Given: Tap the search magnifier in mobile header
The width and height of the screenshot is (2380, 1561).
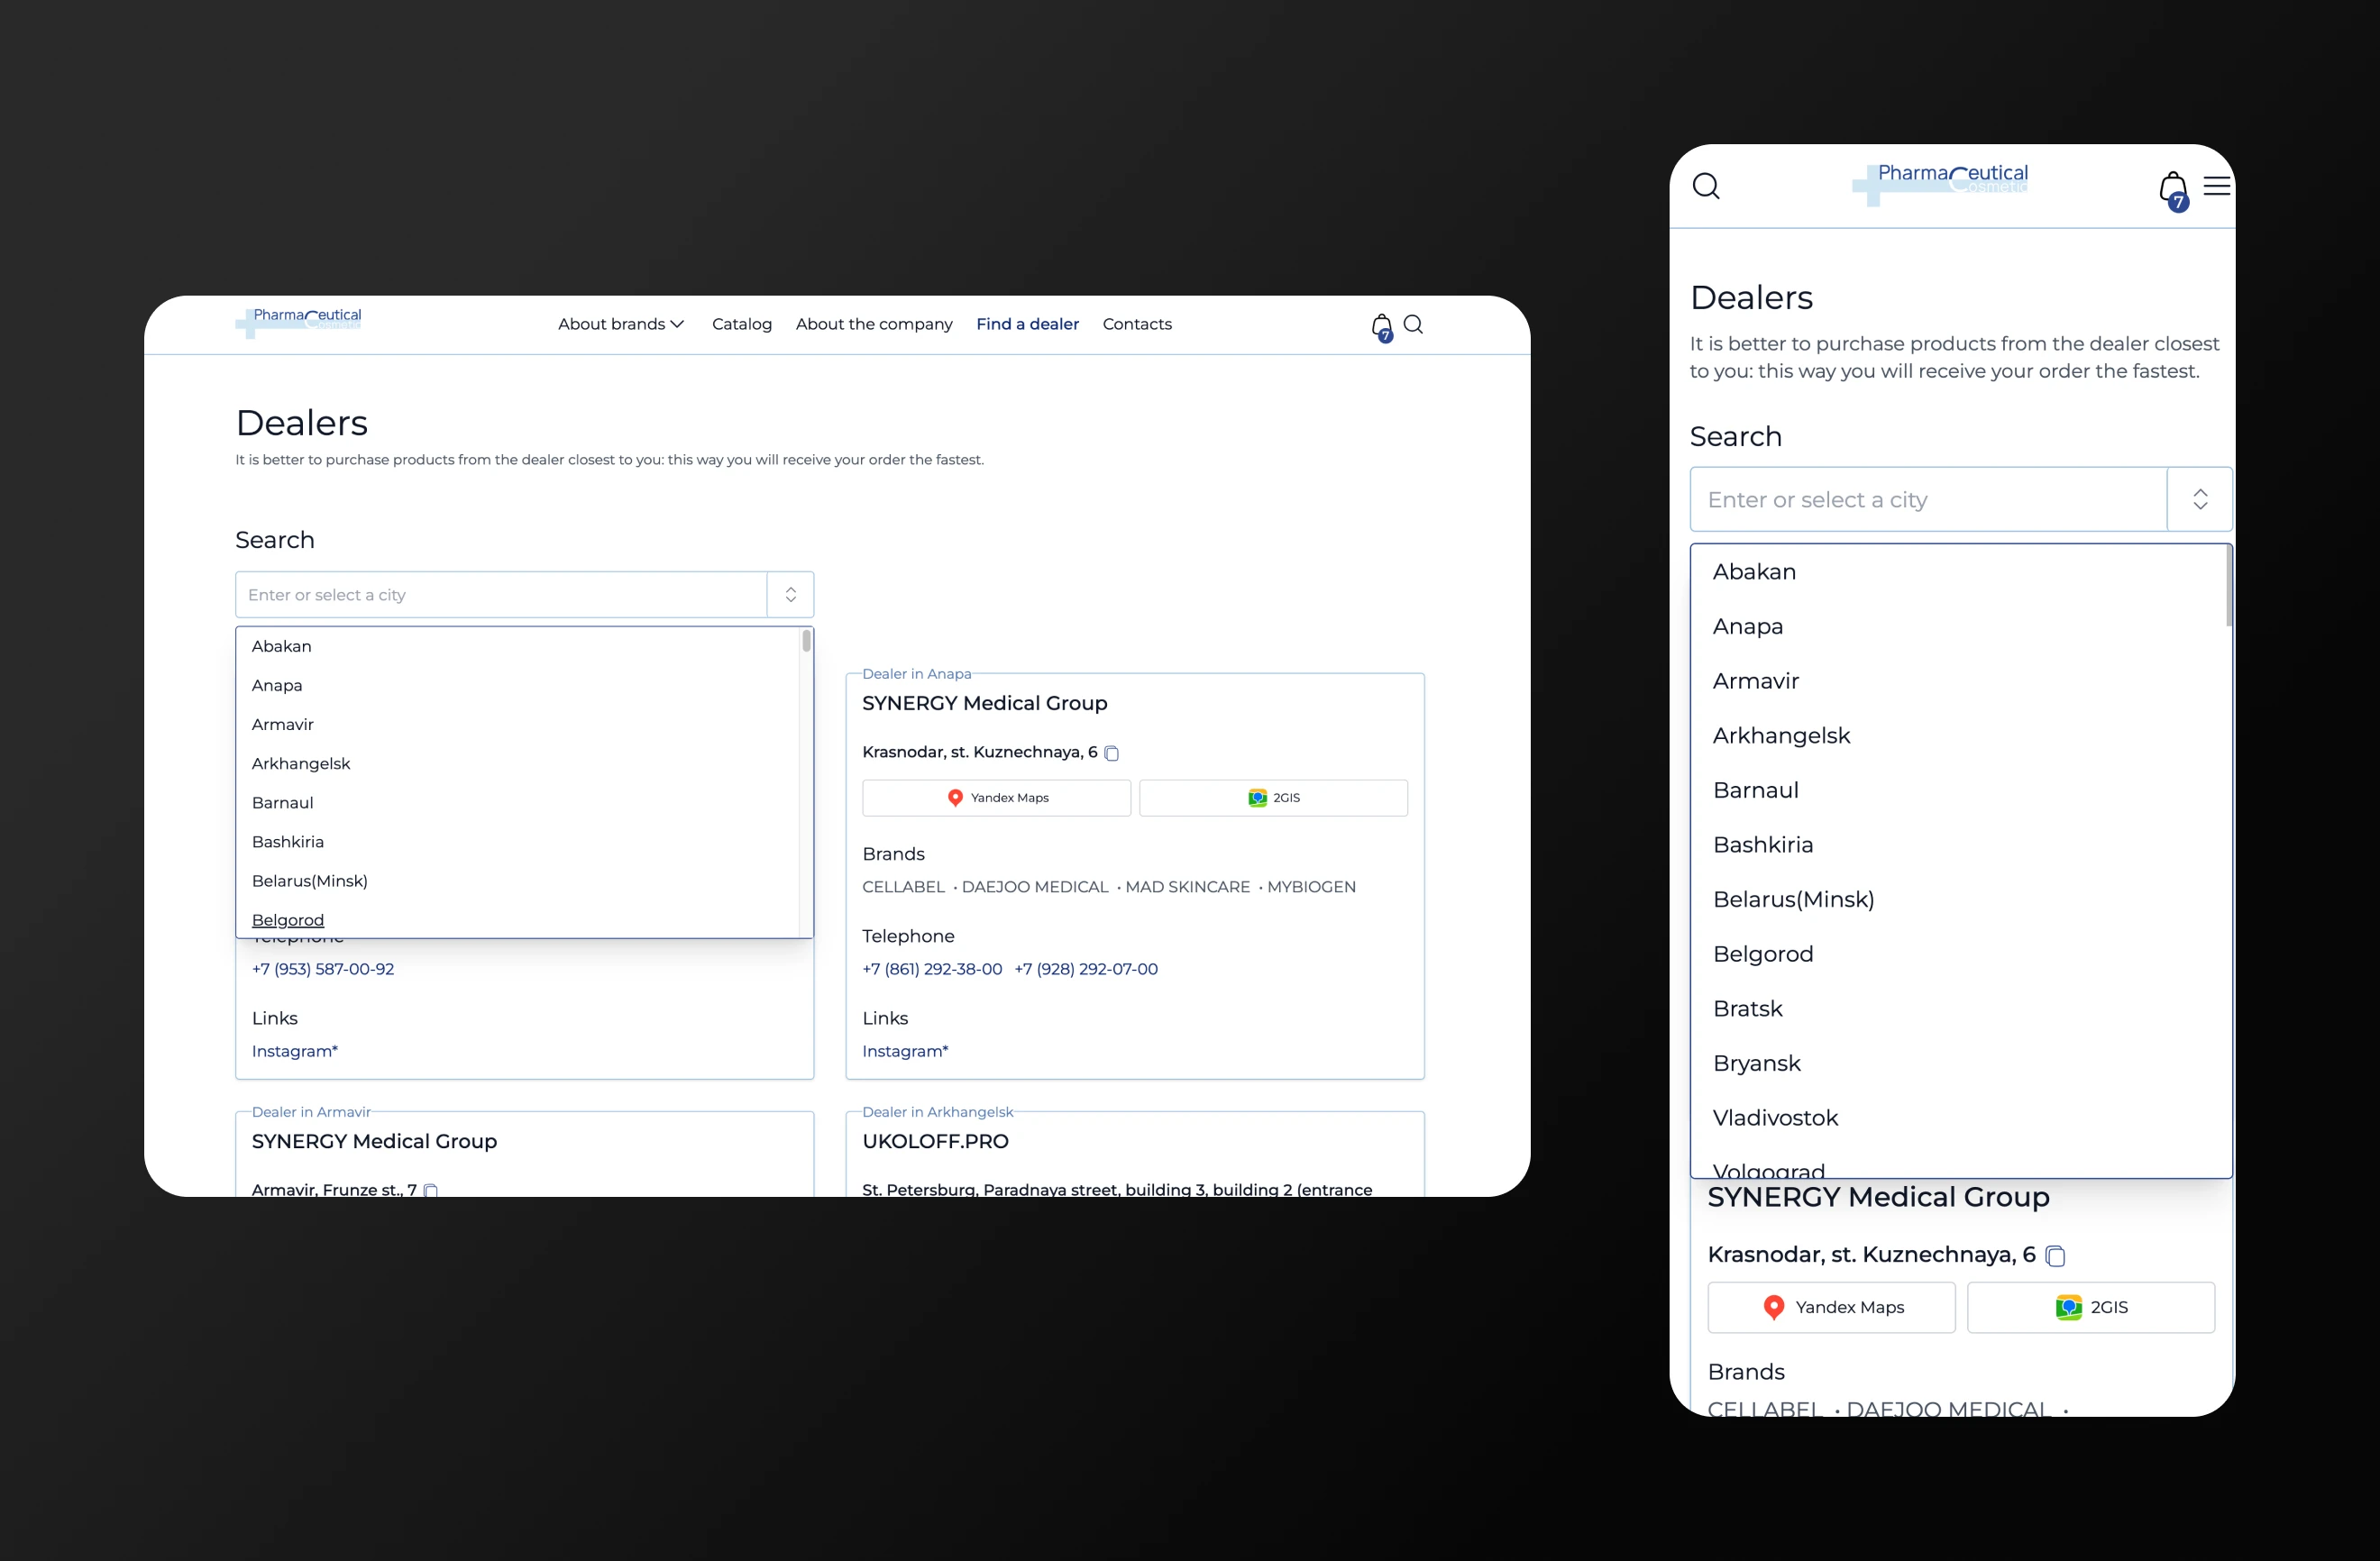Looking at the screenshot, I should [x=1706, y=186].
